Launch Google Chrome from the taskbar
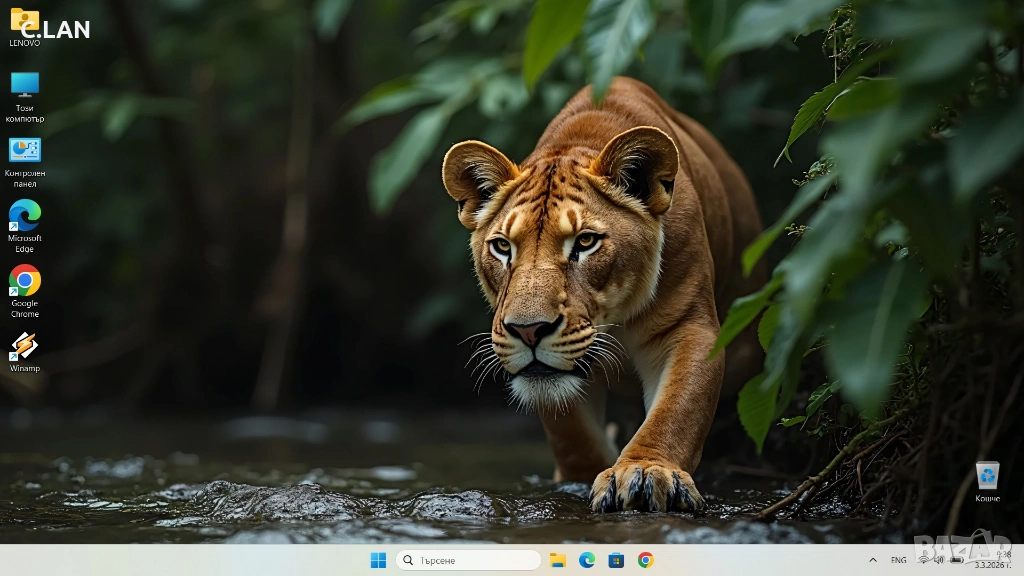 tap(646, 560)
